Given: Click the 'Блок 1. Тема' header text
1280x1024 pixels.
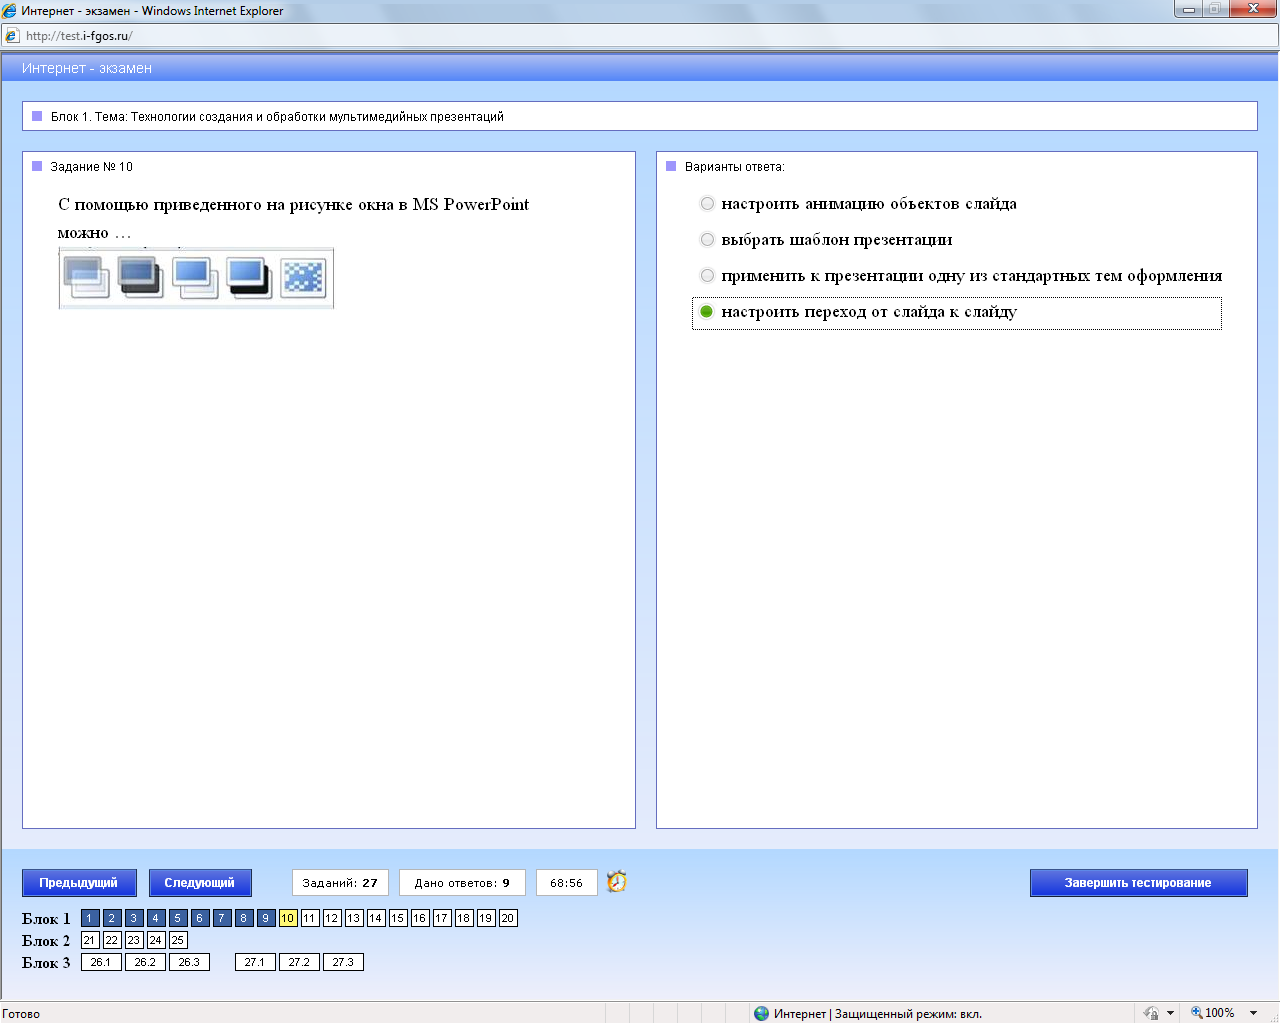Looking at the screenshot, I should (x=277, y=117).
